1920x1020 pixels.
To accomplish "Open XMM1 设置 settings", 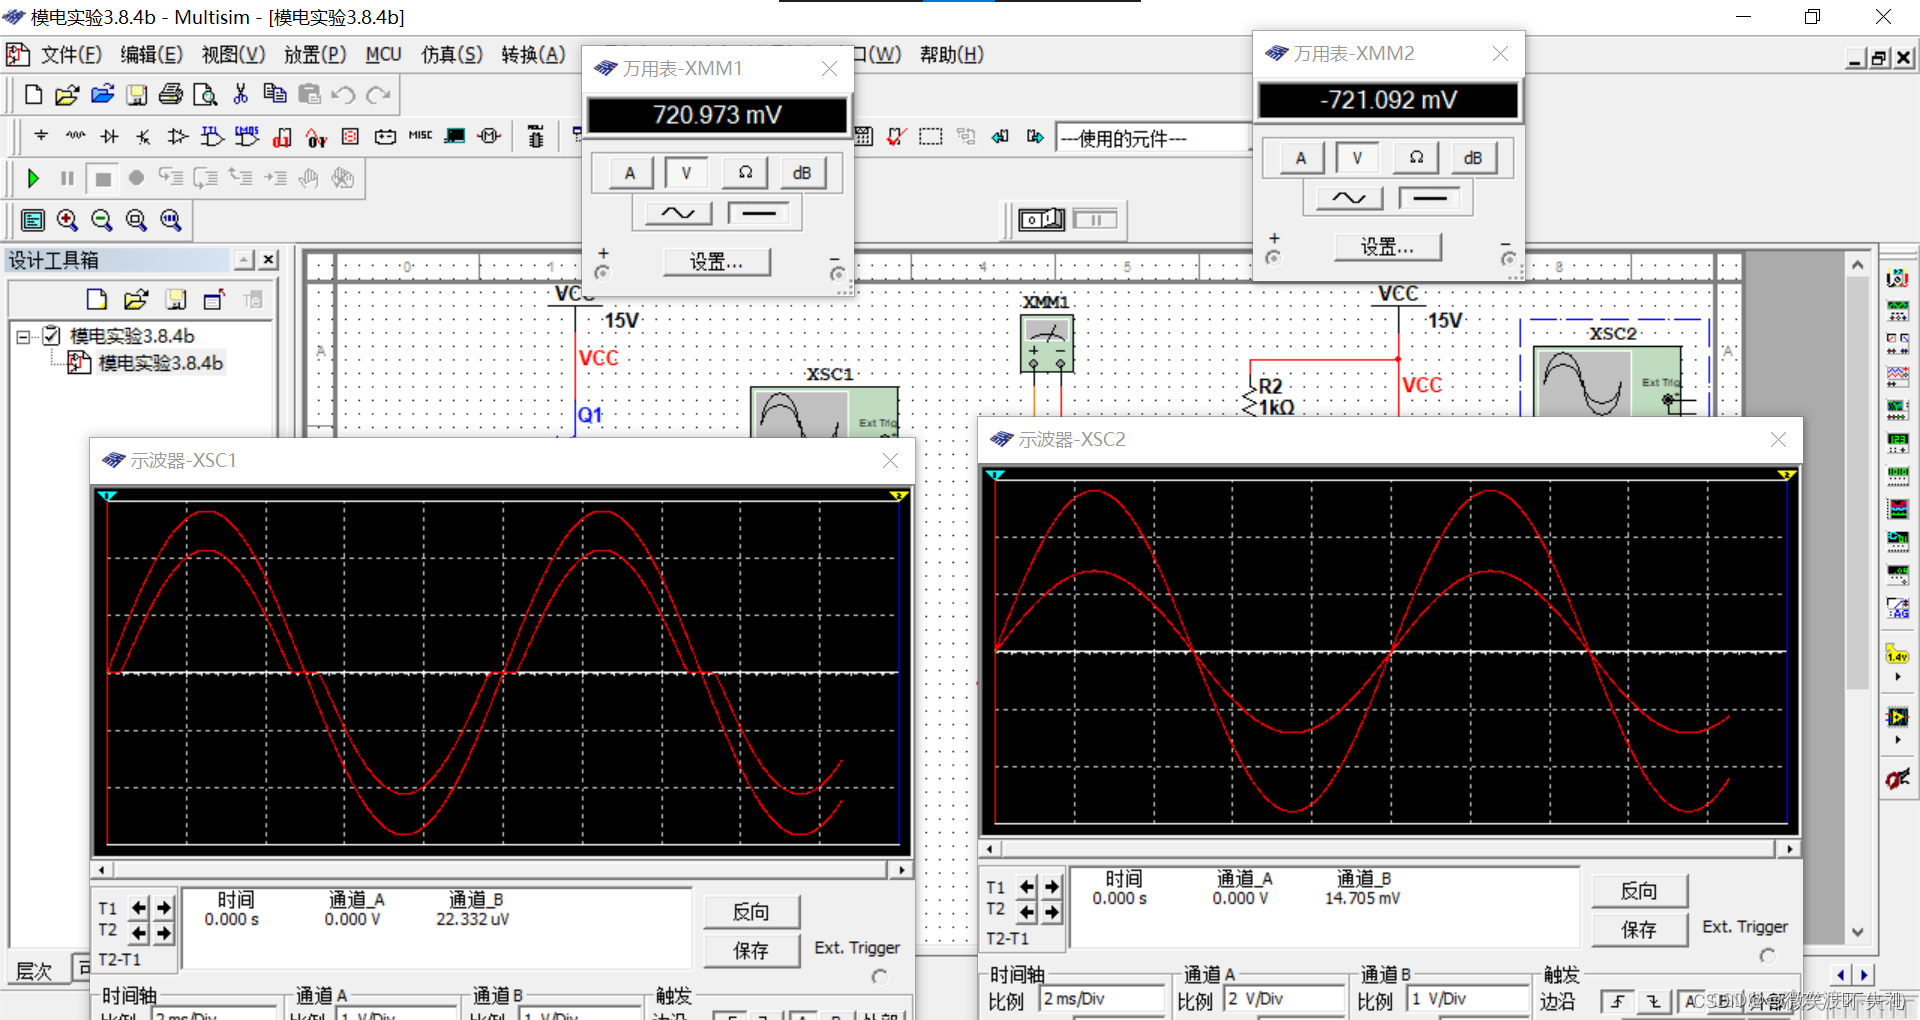I will 716,262.
